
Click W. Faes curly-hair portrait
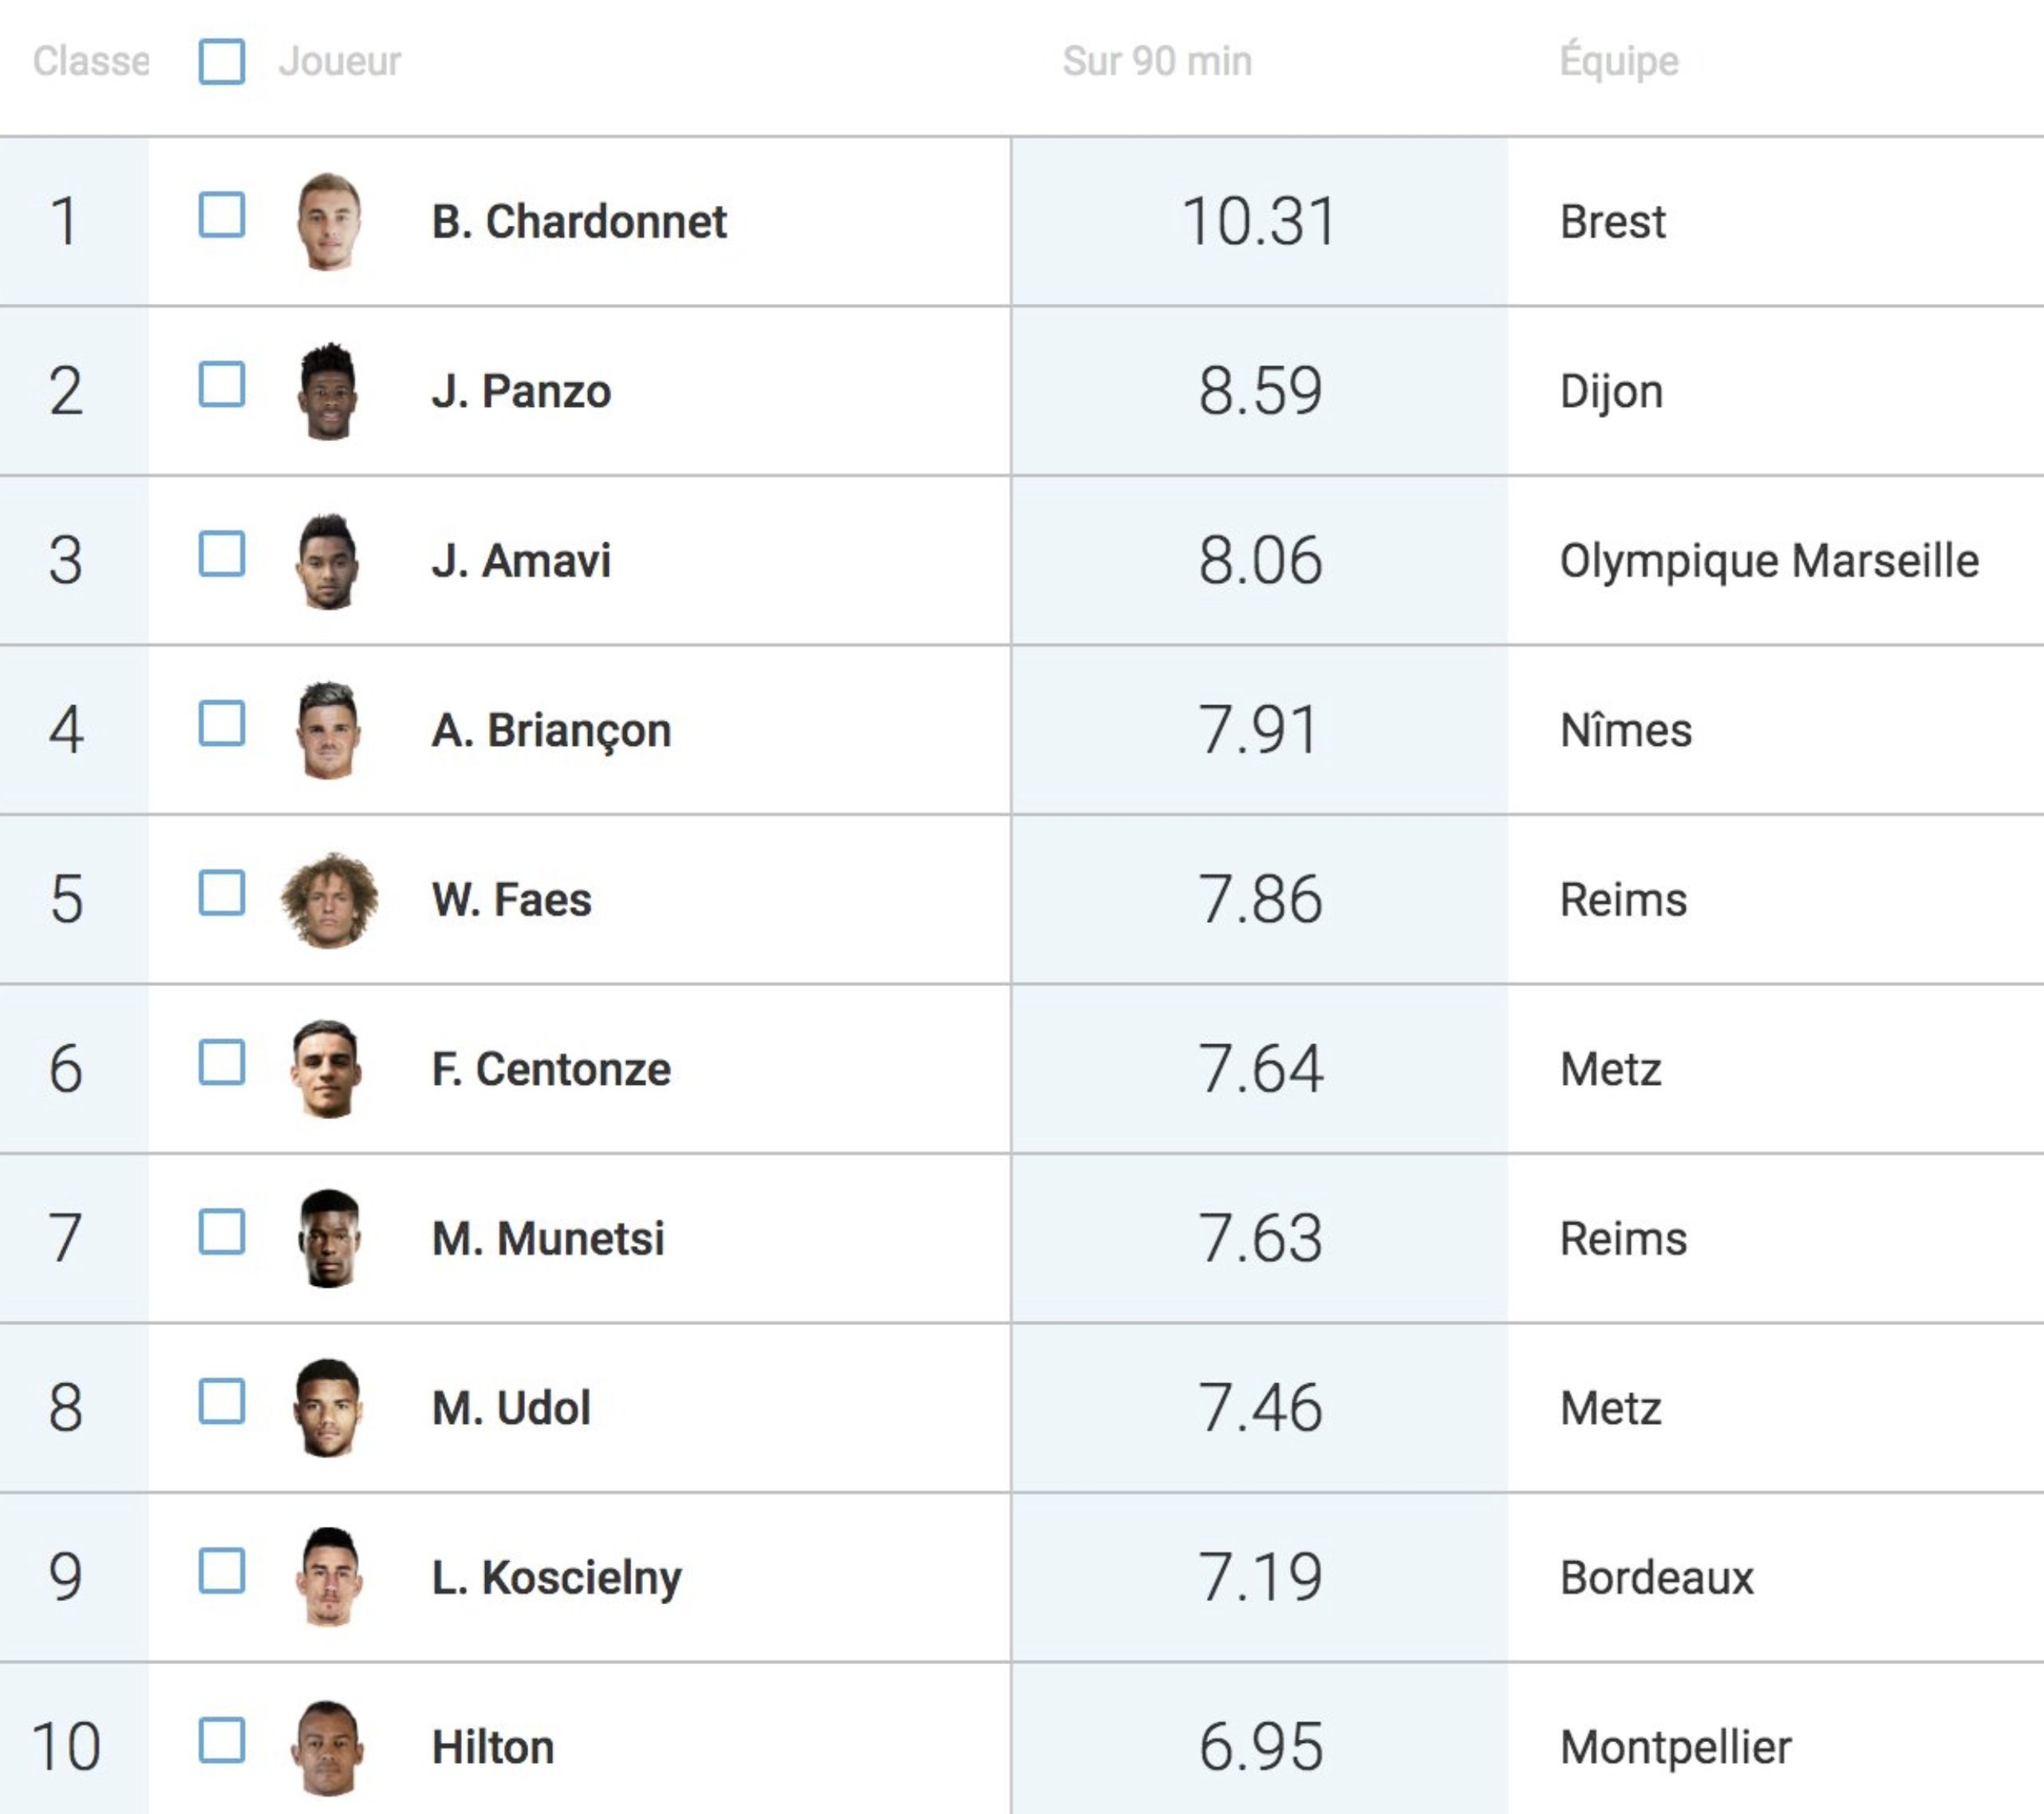coord(329,899)
